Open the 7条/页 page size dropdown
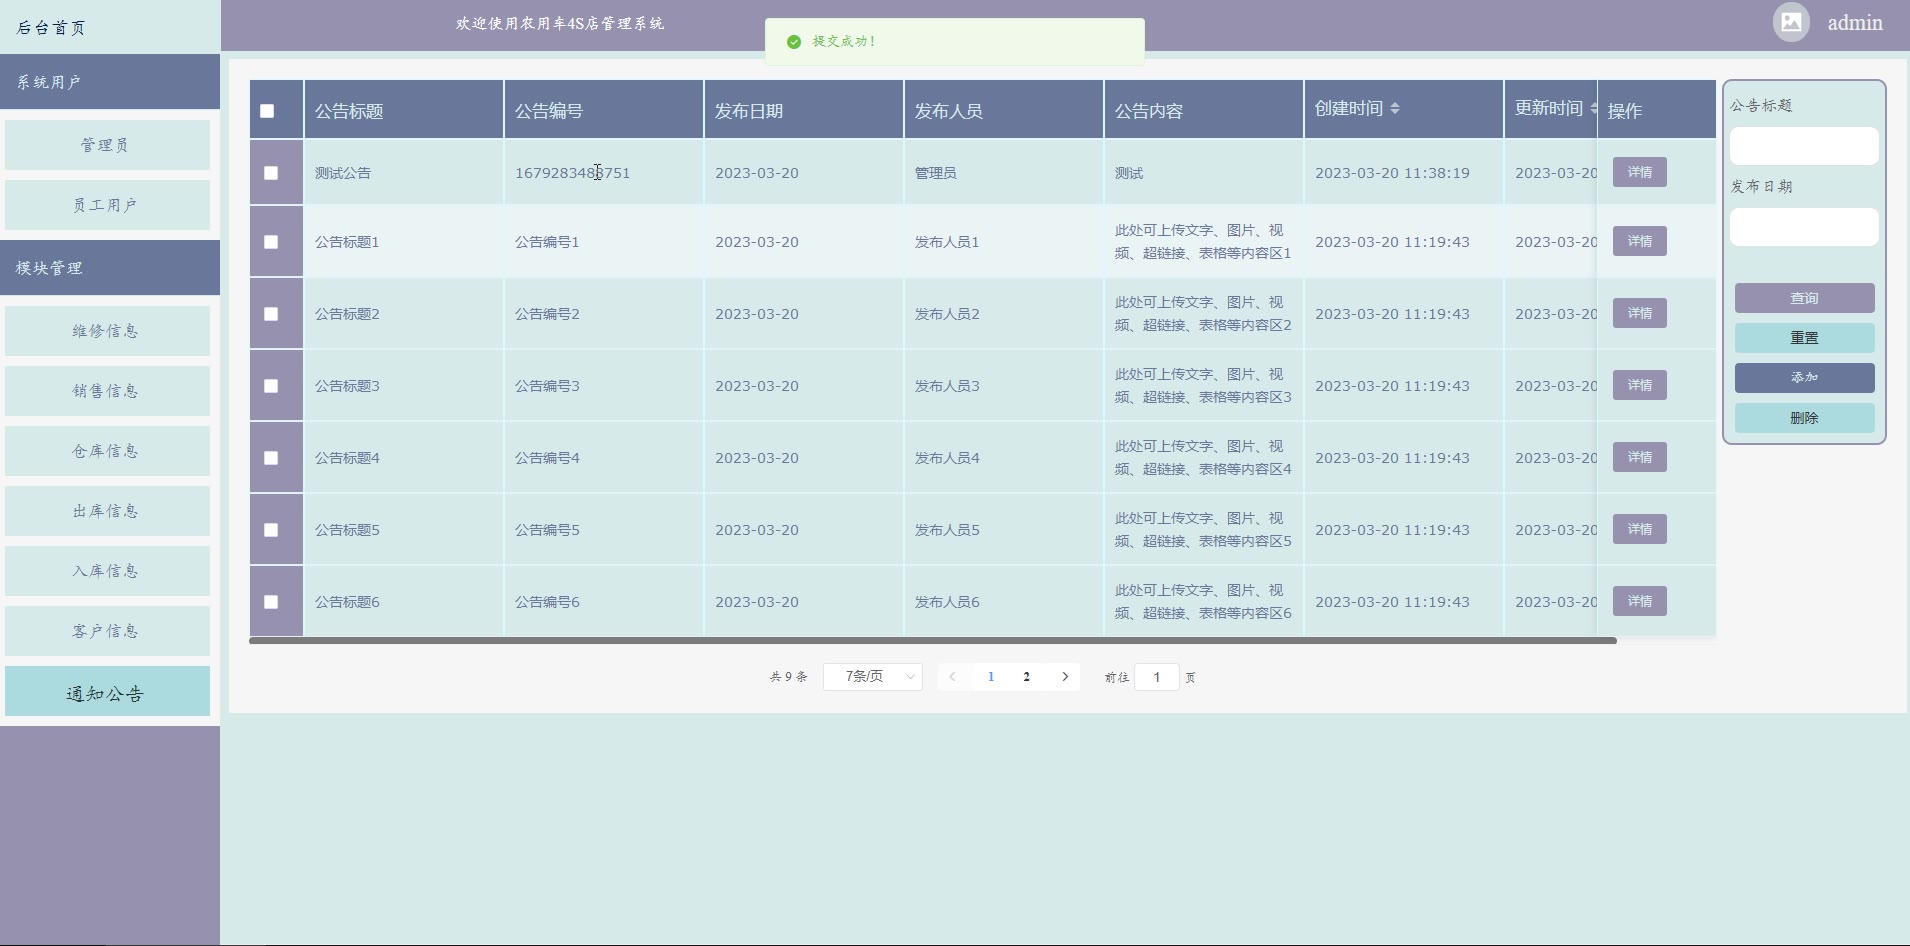Image resolution: width=1910 pixels, height=946 pixels. [x=873, y=677]
